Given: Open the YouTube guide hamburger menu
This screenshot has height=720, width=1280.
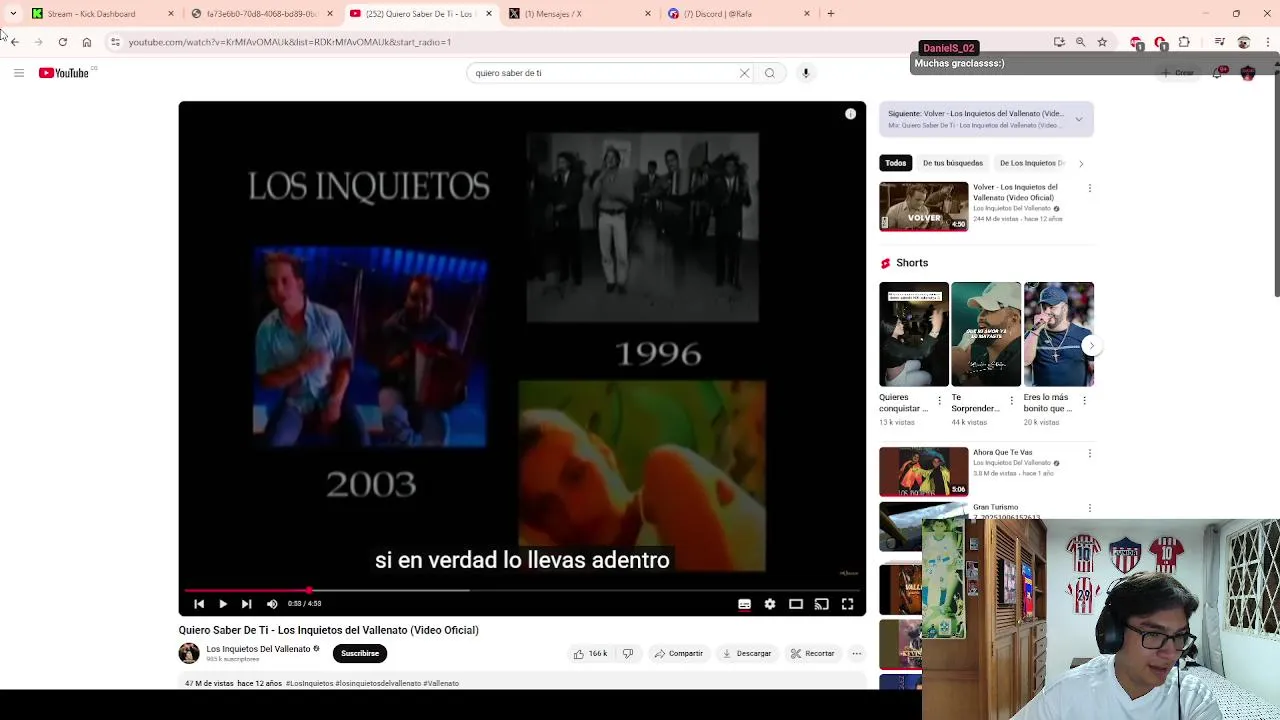Looking at the screenshot, I should (x=18, y=73).
